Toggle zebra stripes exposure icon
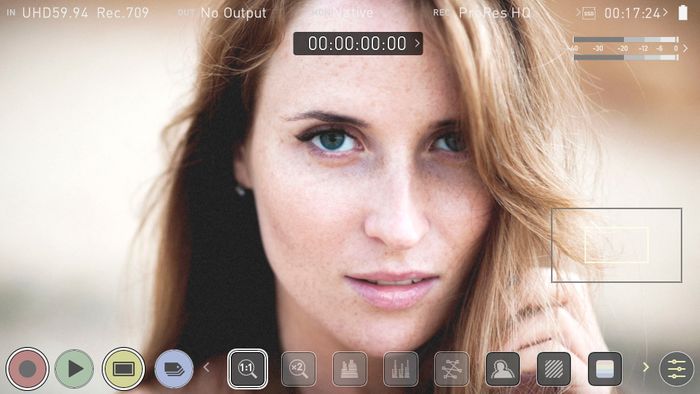This screenshot has height=394, width=700. [x=554, y=369]
